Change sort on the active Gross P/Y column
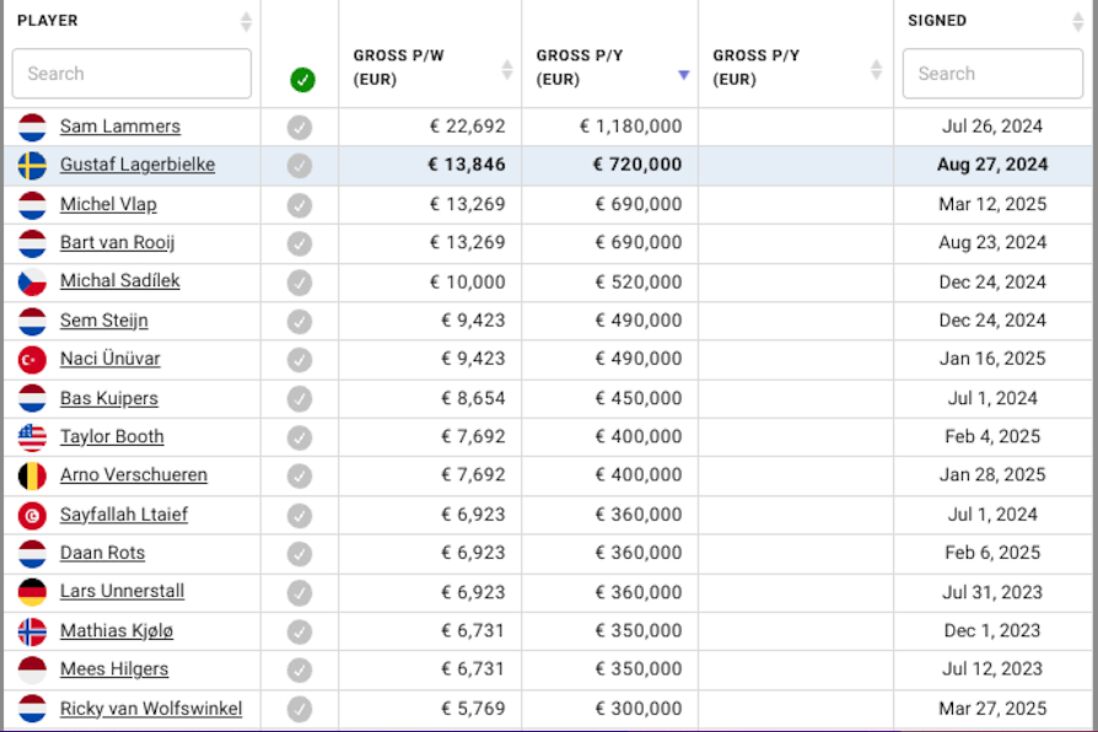This screenshot has width=1098, height=732. 683,74
